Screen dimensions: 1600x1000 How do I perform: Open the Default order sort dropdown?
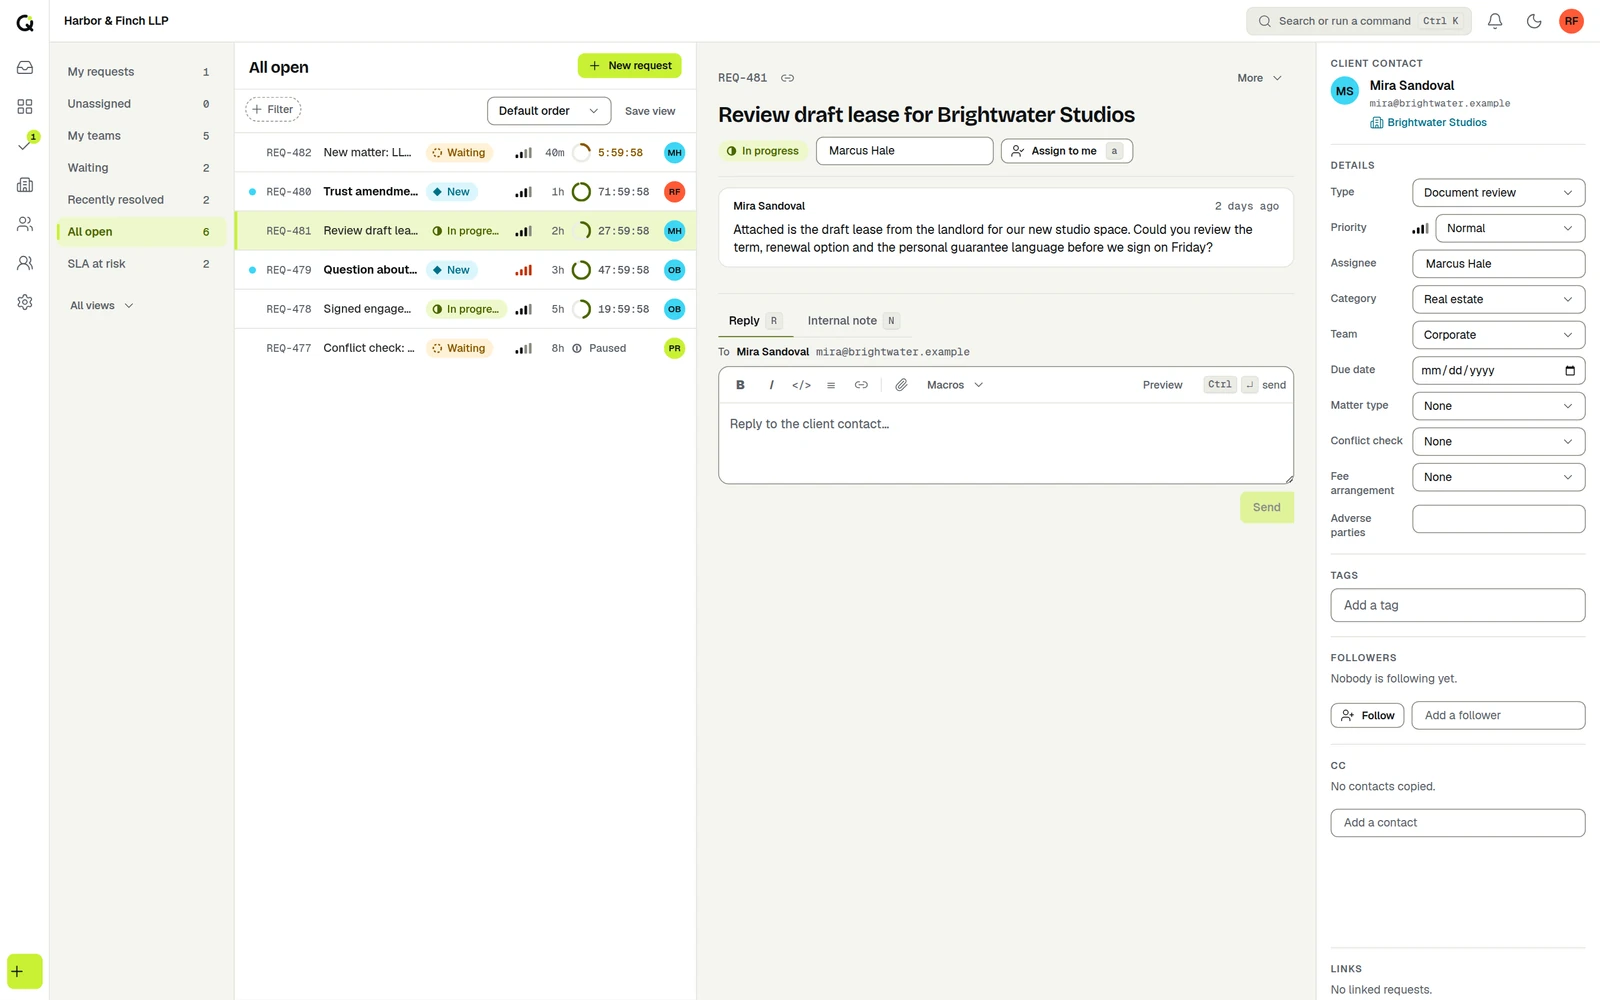coord(549,111)
